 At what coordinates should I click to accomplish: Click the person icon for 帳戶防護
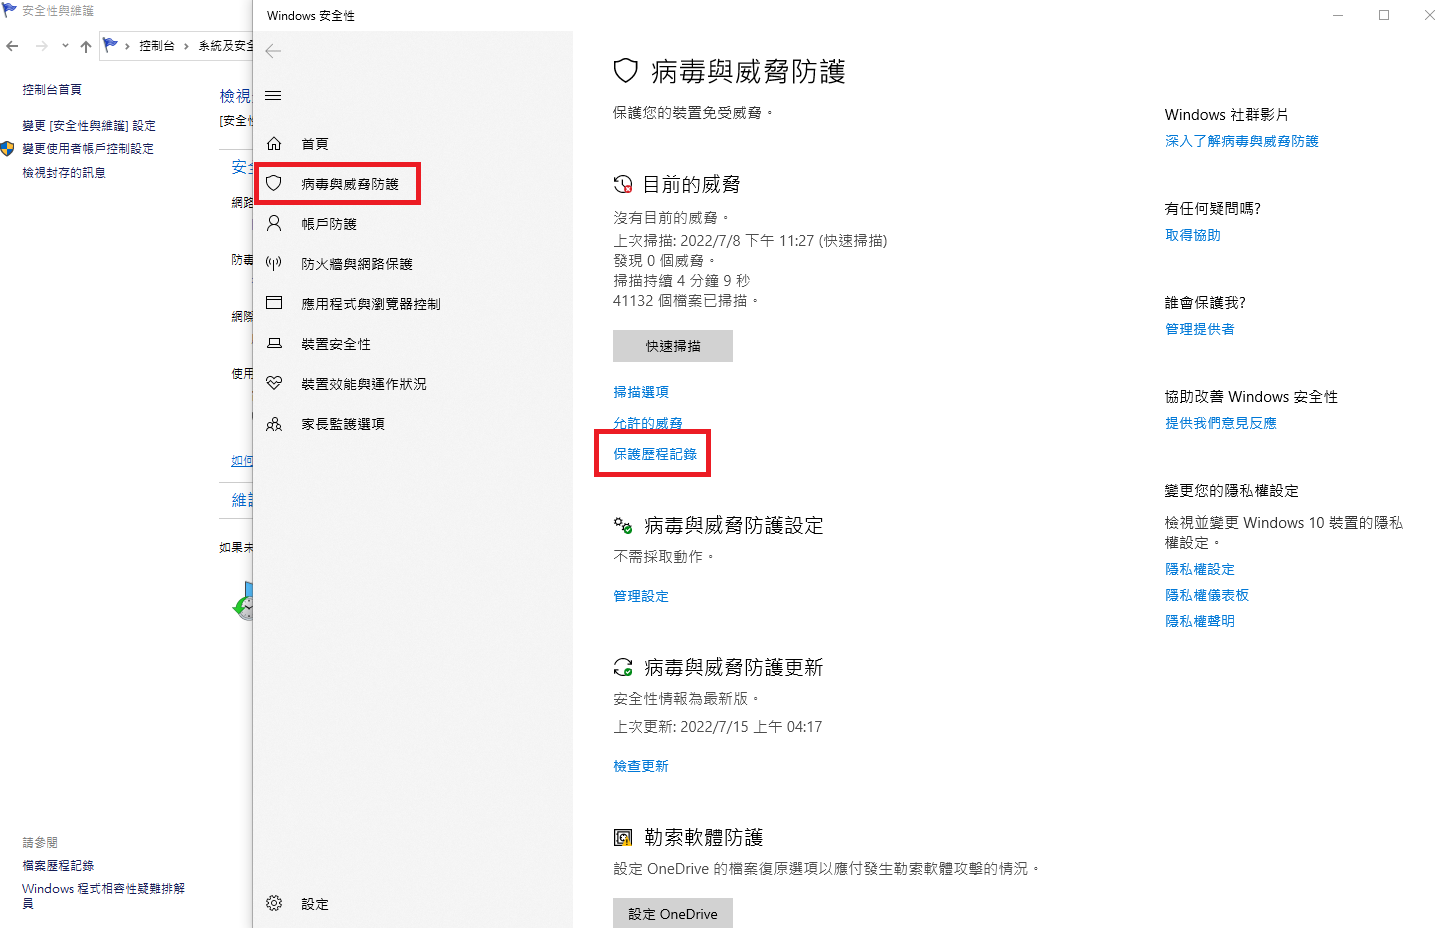point(274,224)
